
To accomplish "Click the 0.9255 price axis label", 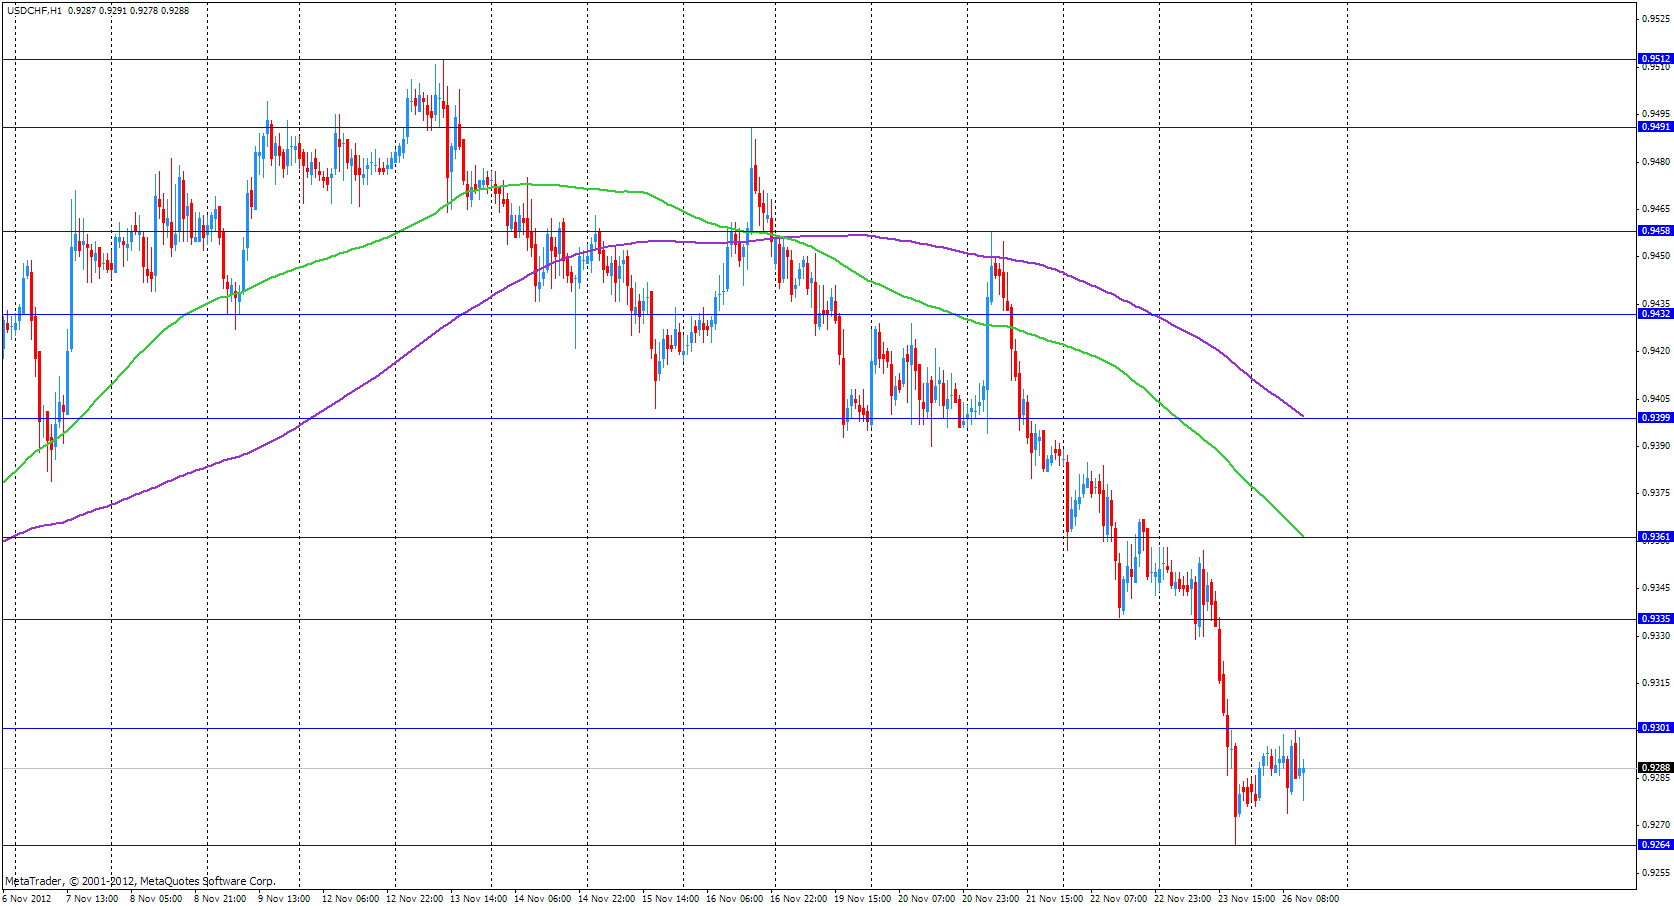I will (1657, 873).
